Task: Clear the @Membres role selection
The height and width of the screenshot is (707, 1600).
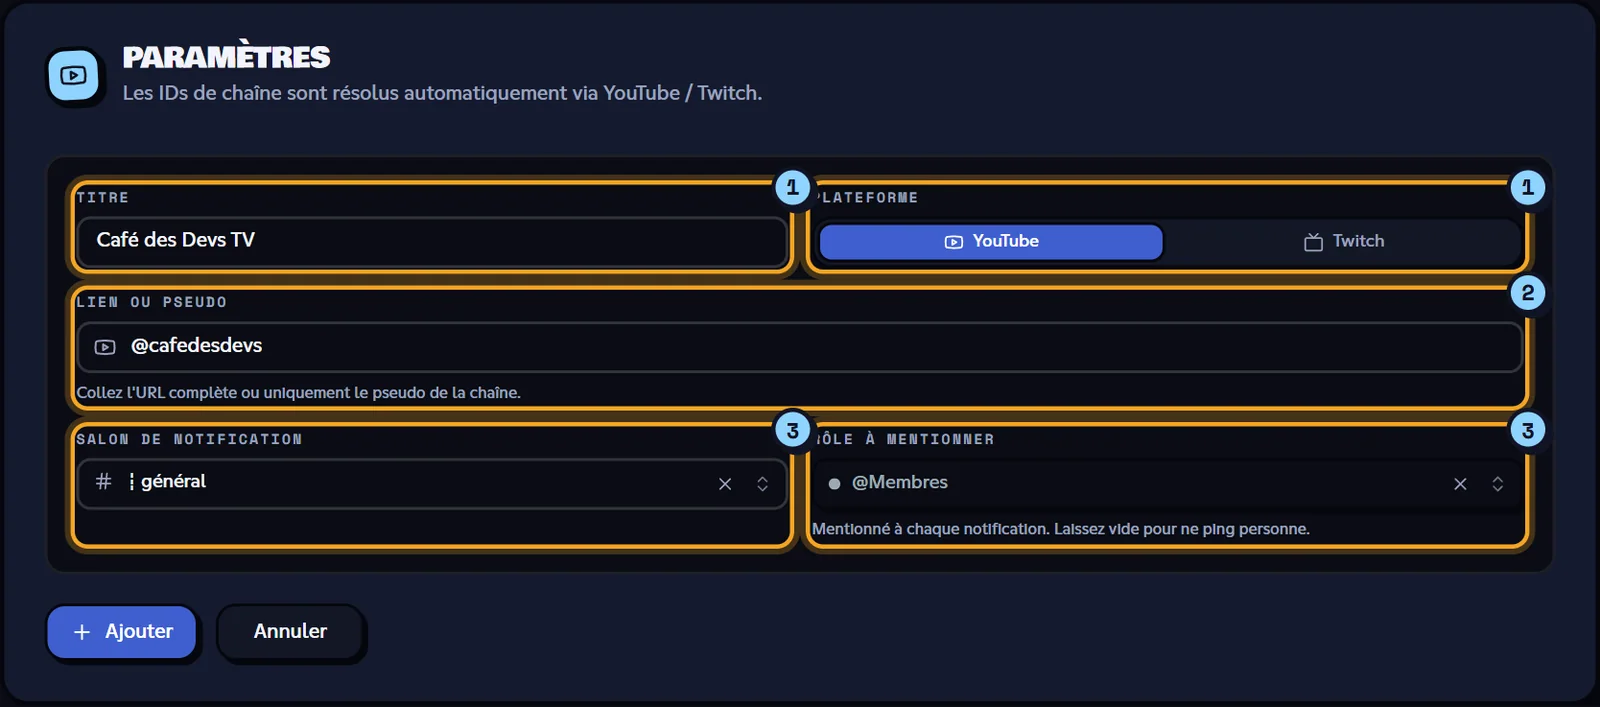Action: point(1460,484)
